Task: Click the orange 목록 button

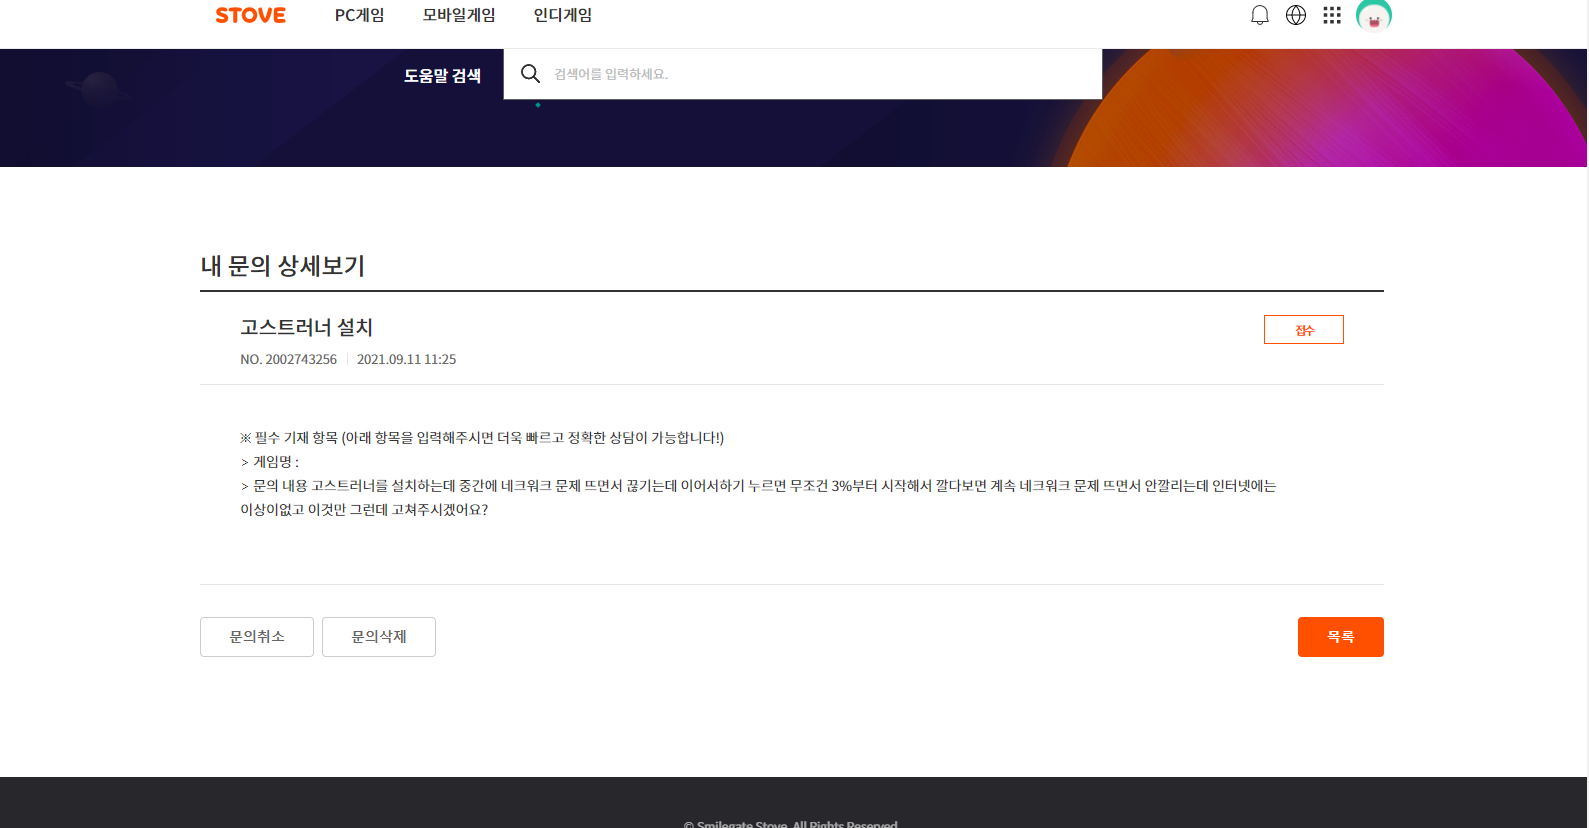Action: pos(1341,637)
